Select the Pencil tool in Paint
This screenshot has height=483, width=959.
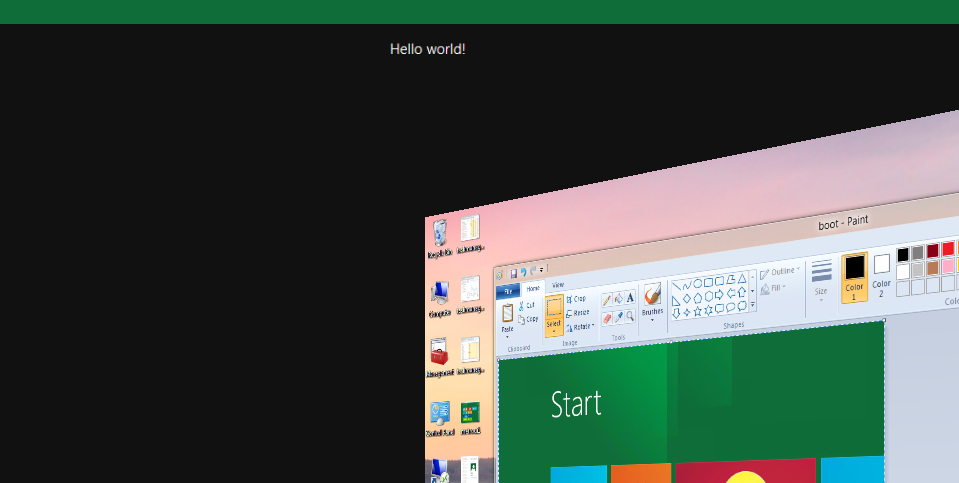pyautogui.click(x=607, y=300)
